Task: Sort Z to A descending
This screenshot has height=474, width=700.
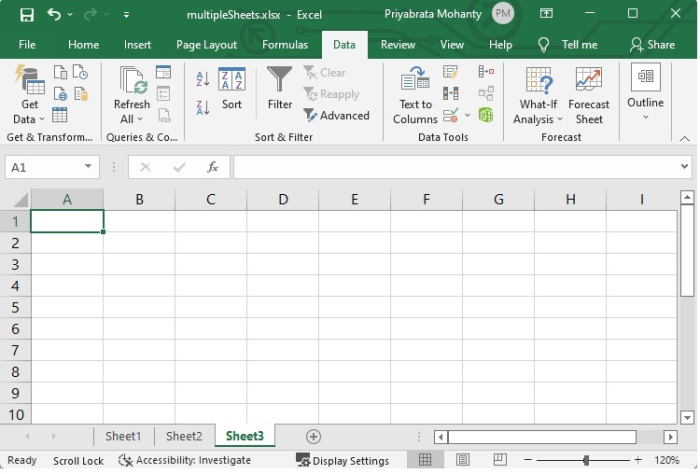Action: tap(203, 108)
